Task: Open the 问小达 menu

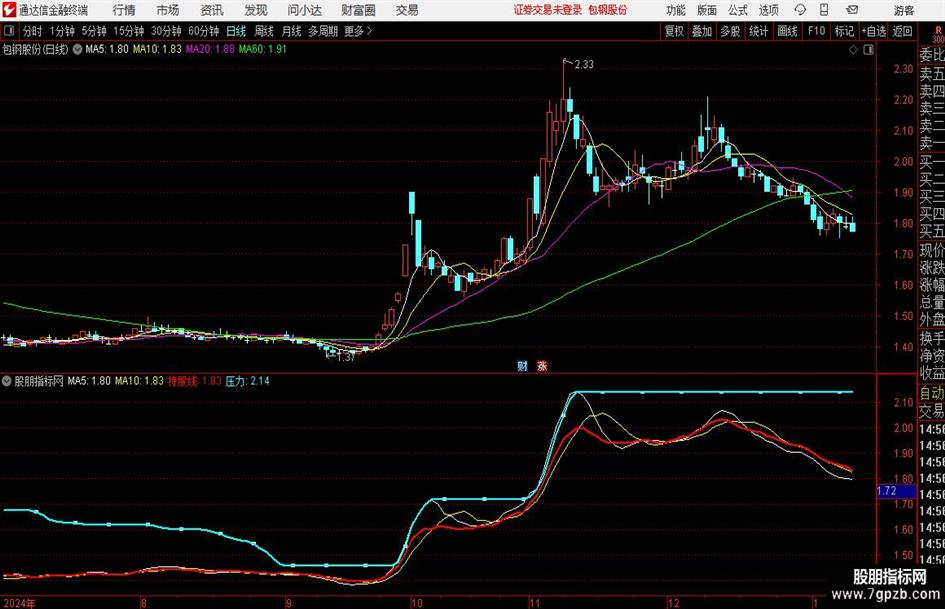Action: [x=304, y=10]
